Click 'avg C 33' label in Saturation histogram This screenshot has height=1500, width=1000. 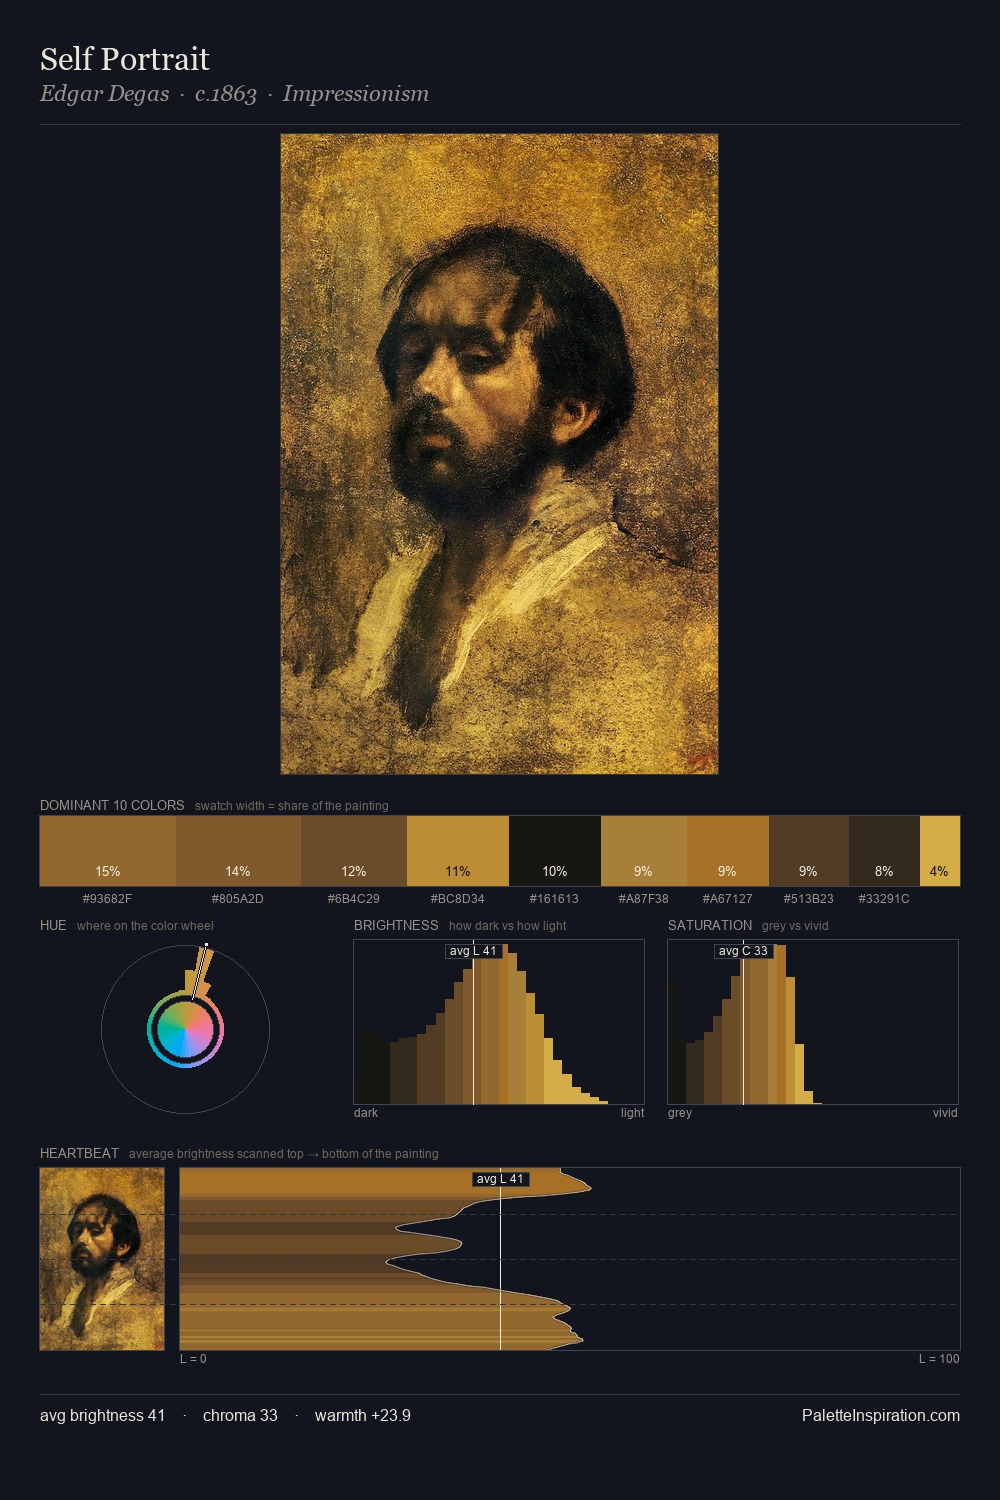743,951
